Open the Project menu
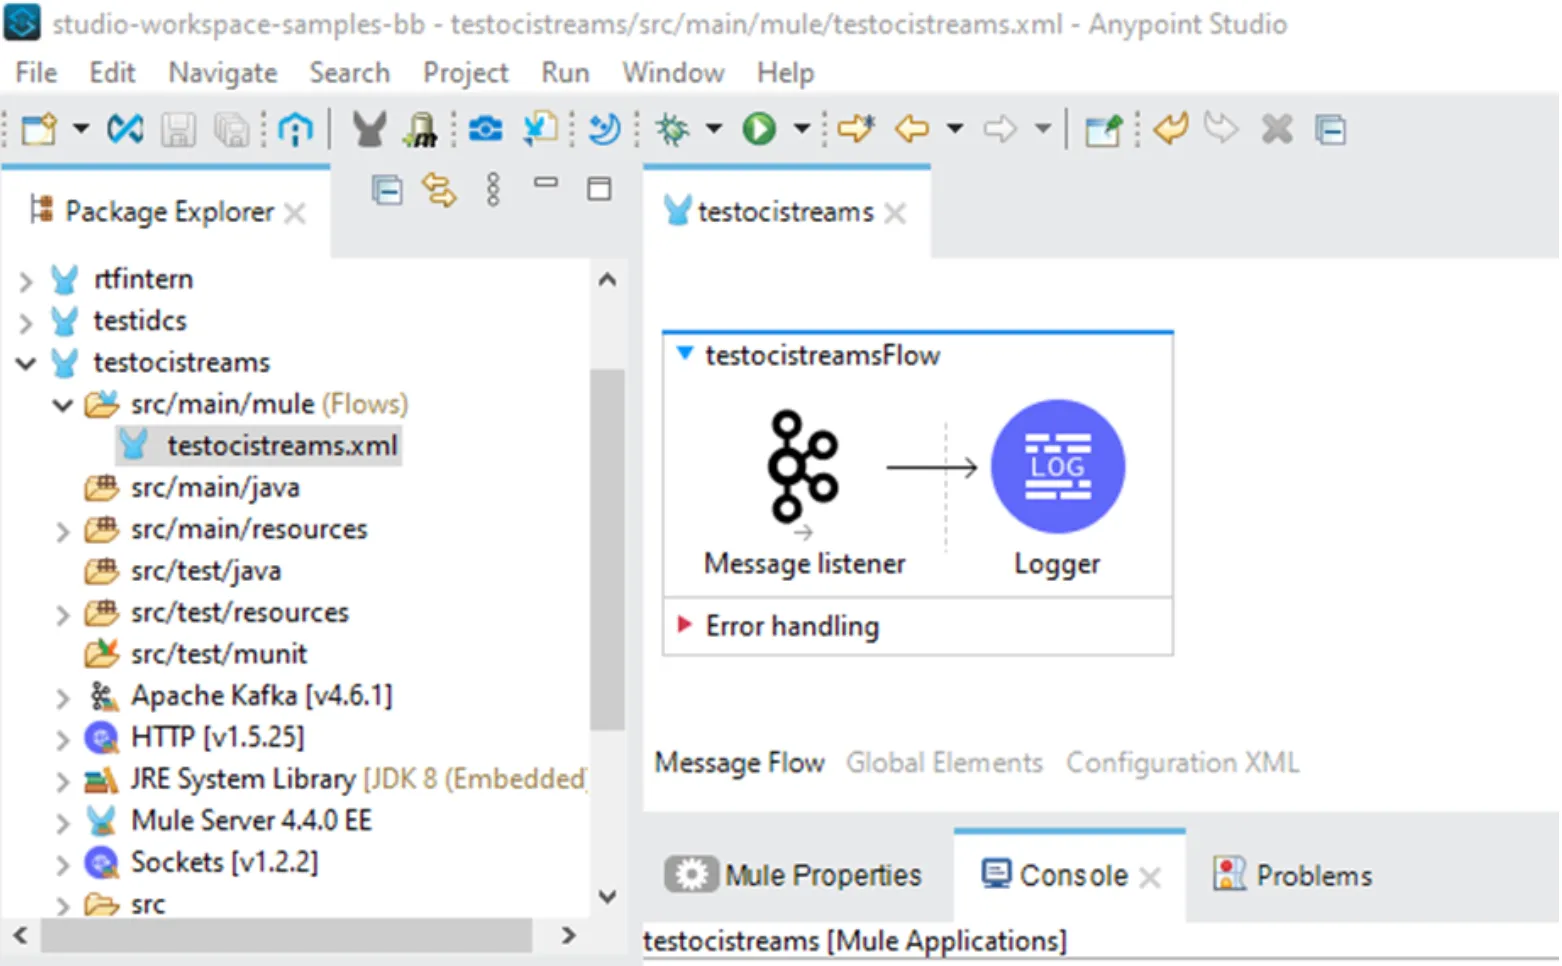The height and width of the screenshot is (966, 1562). click(465, 73)
